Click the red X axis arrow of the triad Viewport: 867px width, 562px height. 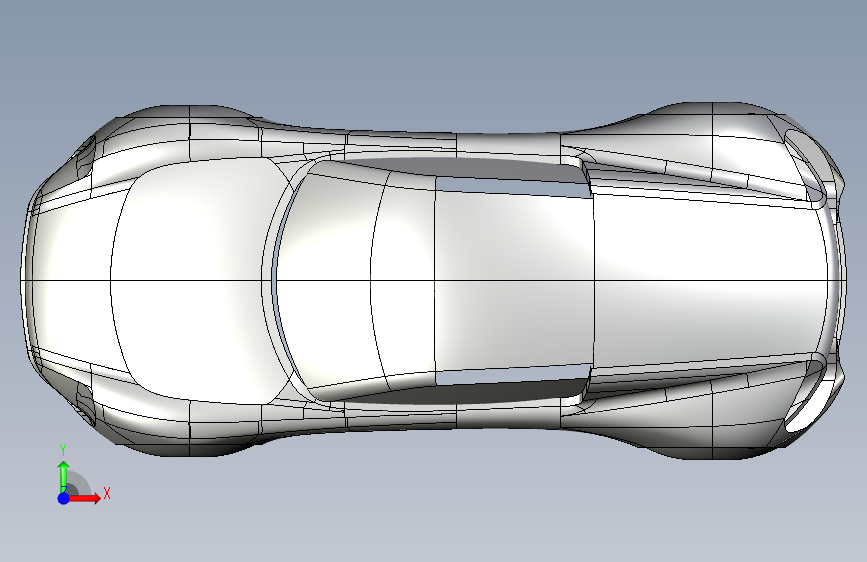85,498
